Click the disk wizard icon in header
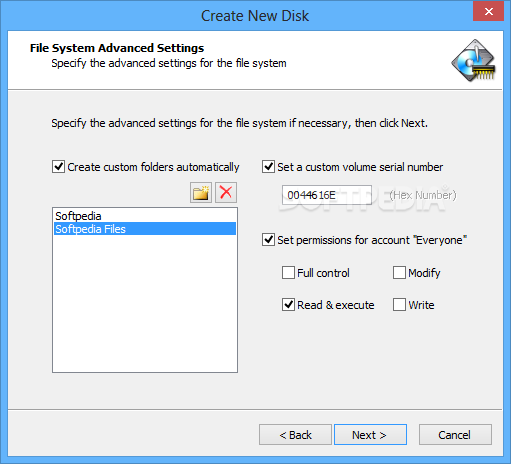The width and height of the screenshot is (511, 464). click(x=474, y=61)
